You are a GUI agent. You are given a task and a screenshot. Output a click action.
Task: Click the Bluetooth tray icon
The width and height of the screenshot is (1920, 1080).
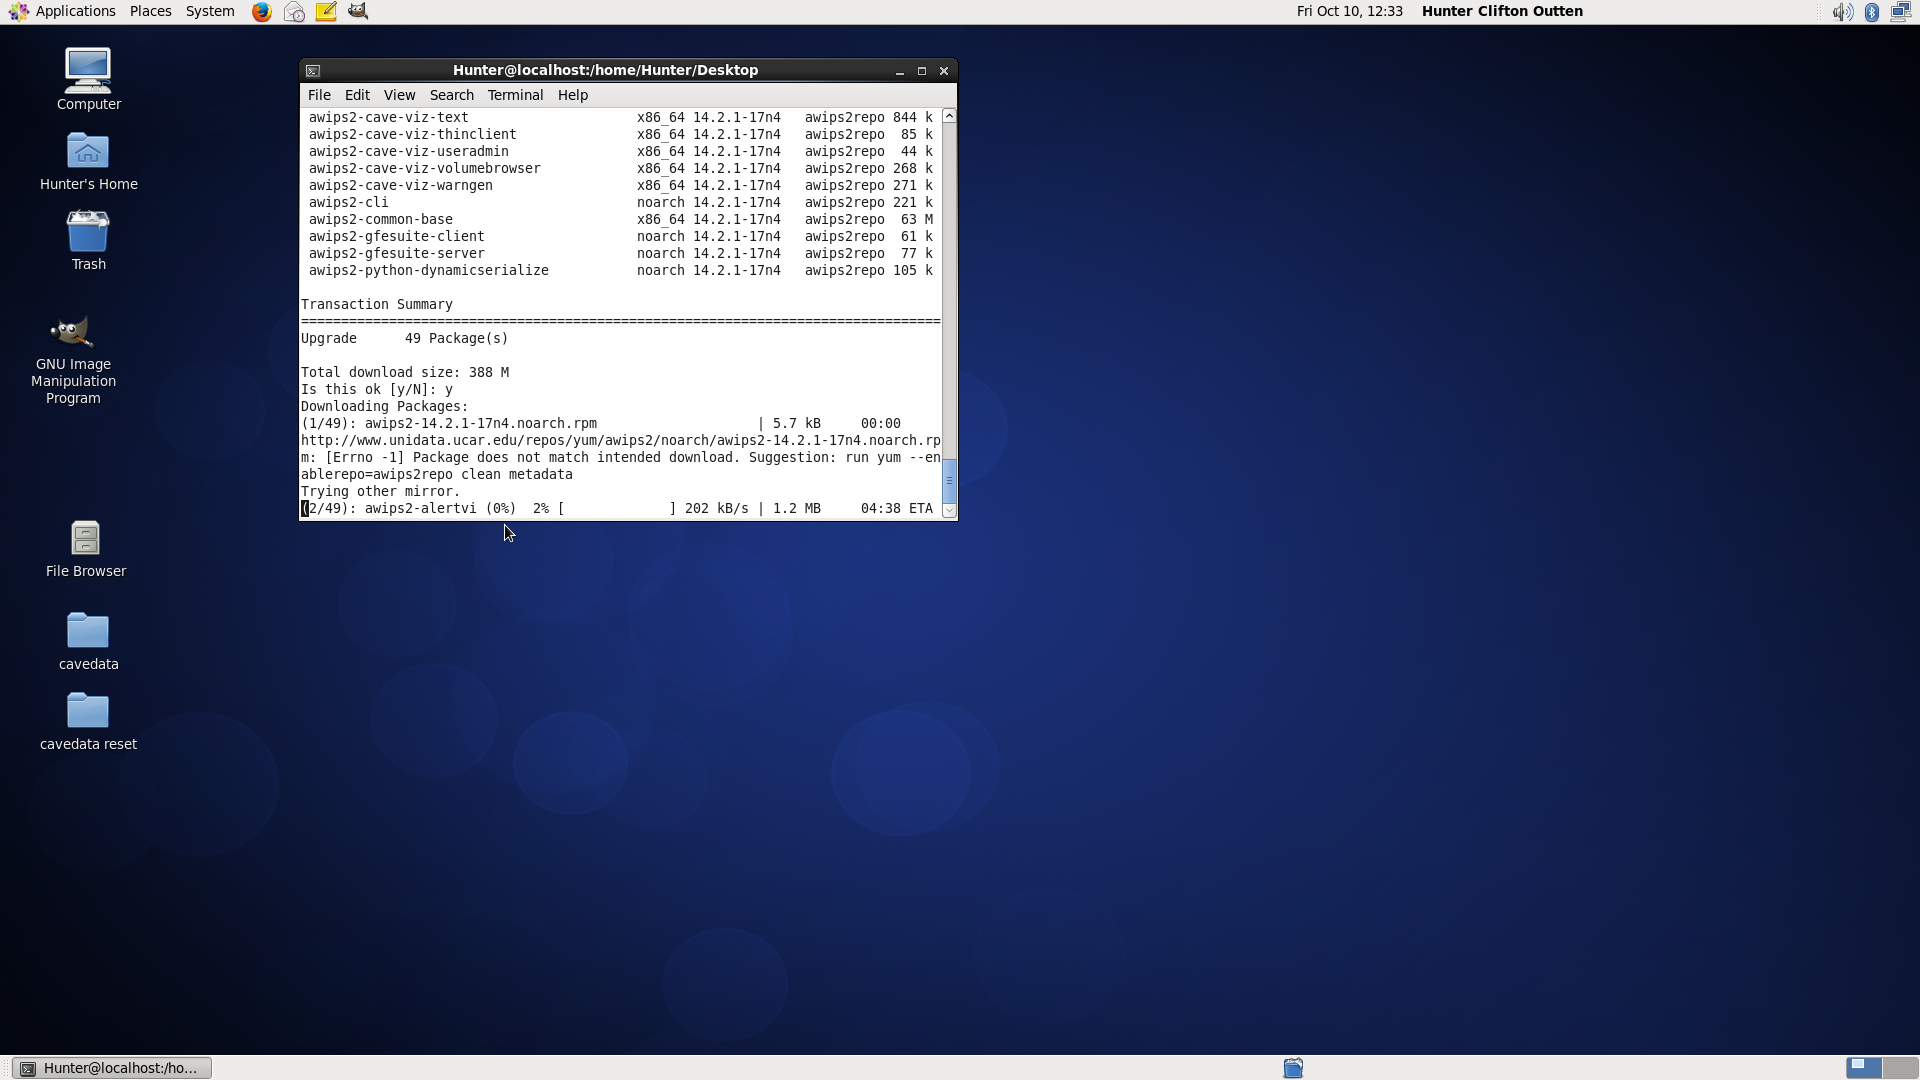(x=1871, y=12)
